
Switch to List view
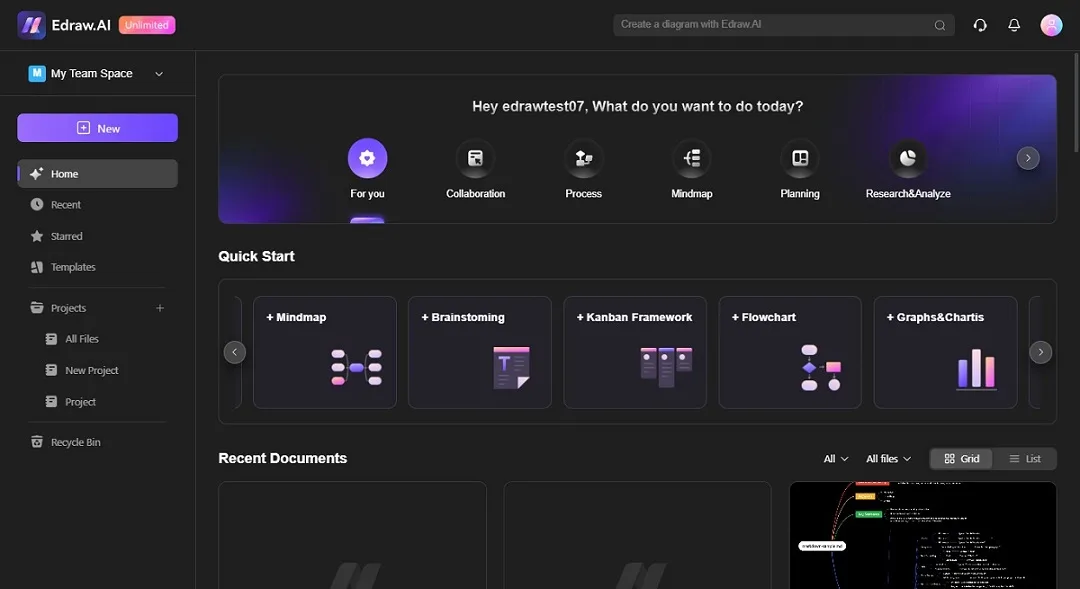(x=1024, y=459)
